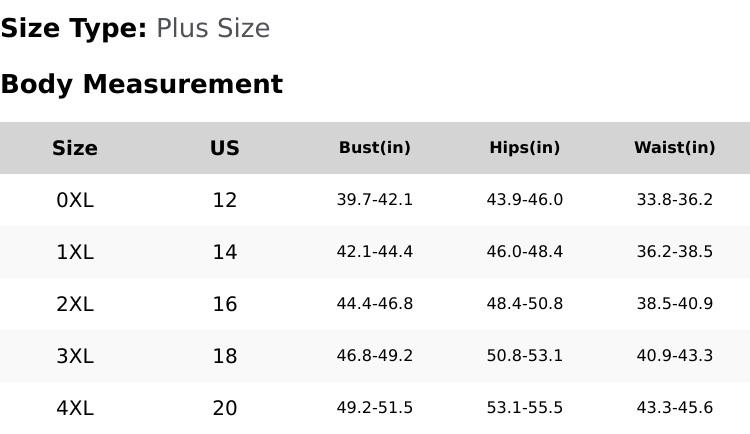
Task: Click the Size column header
Action: 75,148
